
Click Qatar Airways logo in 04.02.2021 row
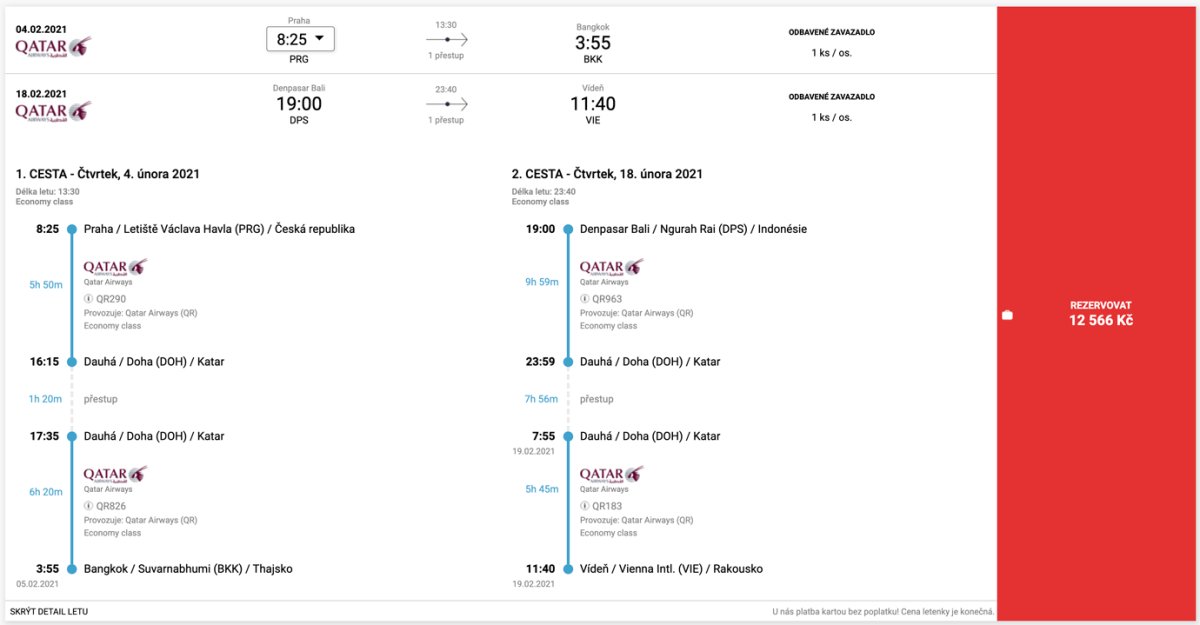(53, 48)
